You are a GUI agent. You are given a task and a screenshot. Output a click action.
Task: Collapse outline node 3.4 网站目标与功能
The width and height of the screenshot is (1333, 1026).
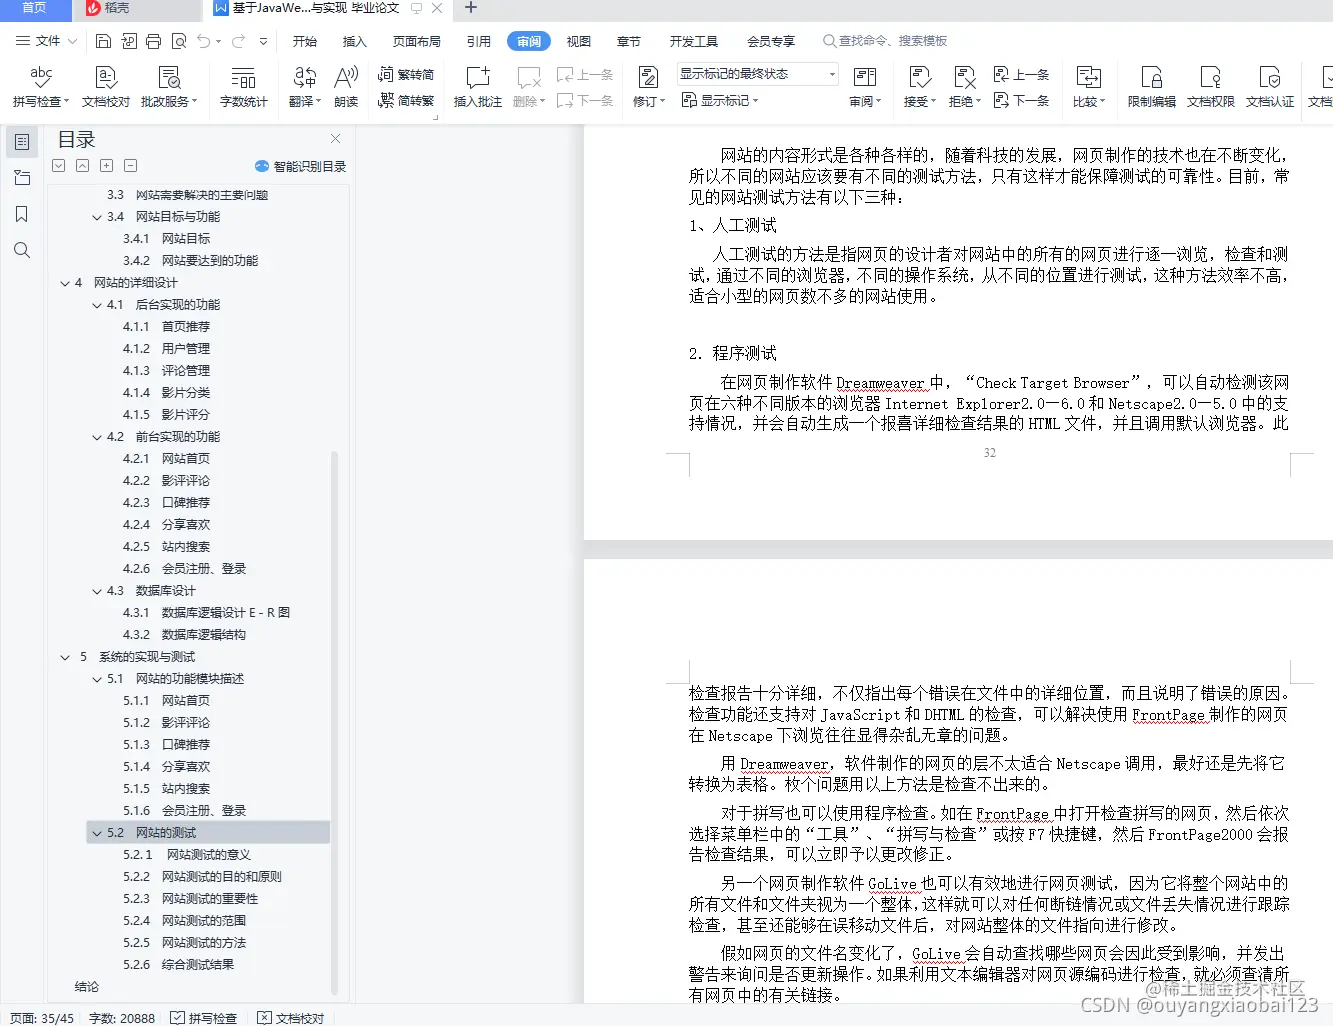tap(97, 217)
